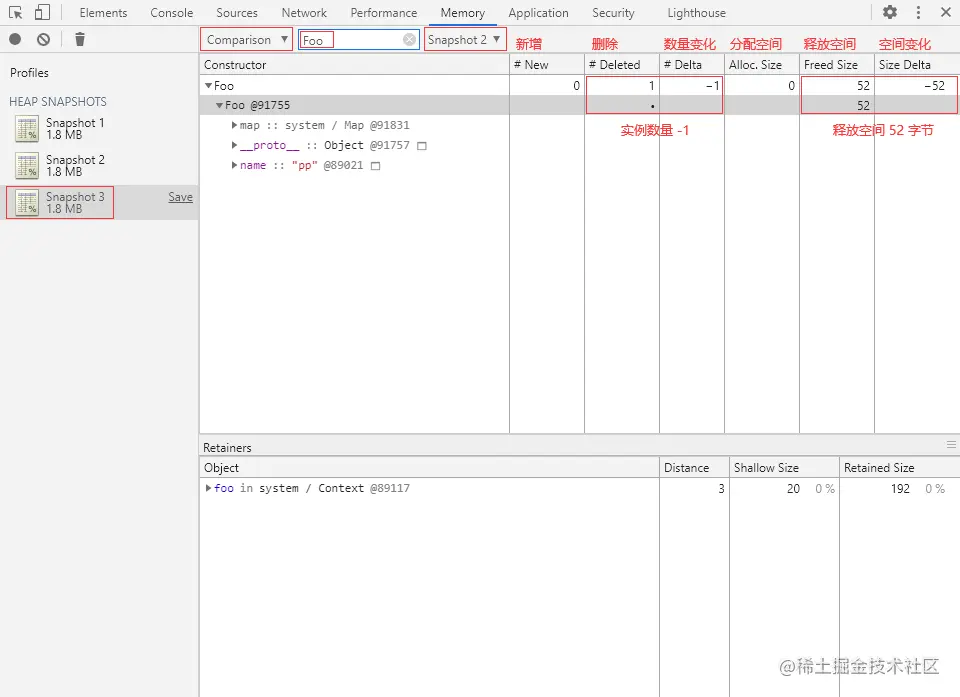
Task: Open the Memory tab
Action: [462, 13]
